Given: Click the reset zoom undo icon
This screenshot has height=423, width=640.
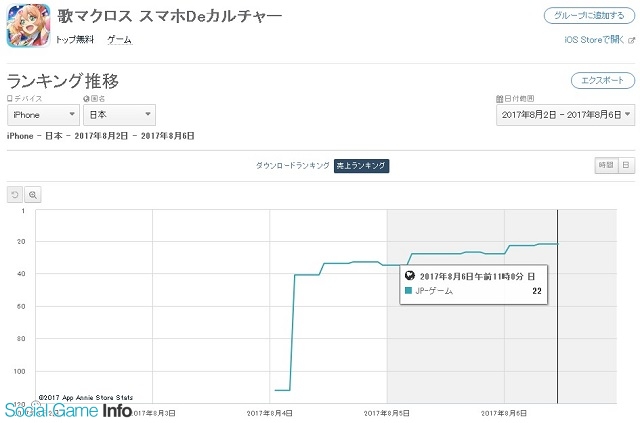Looking at the screenshot, I should coord(15,194).
